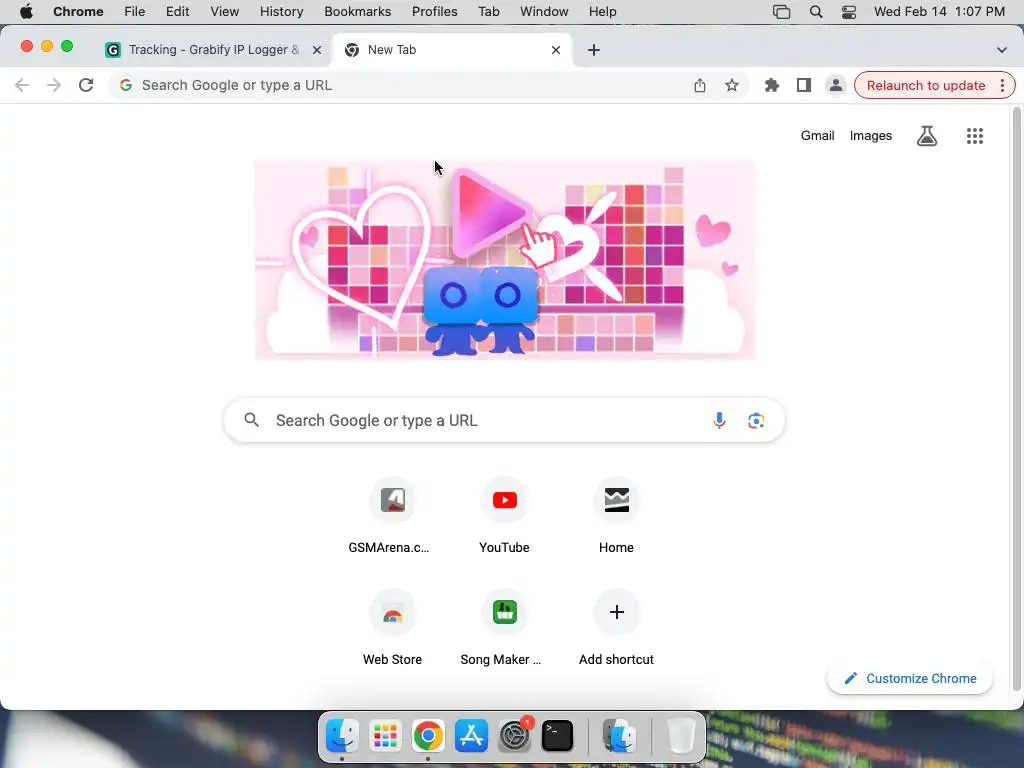
Task: Open the Web Store shortcut
Action: (392, 630)
